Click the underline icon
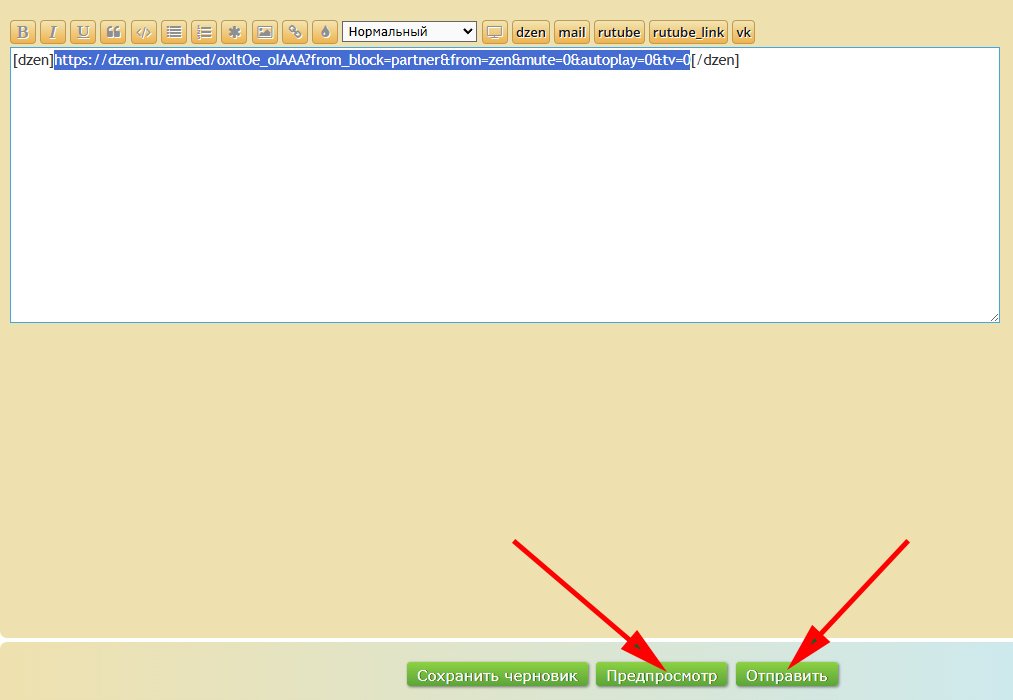The image size is (1013, 700). (84, 32)
